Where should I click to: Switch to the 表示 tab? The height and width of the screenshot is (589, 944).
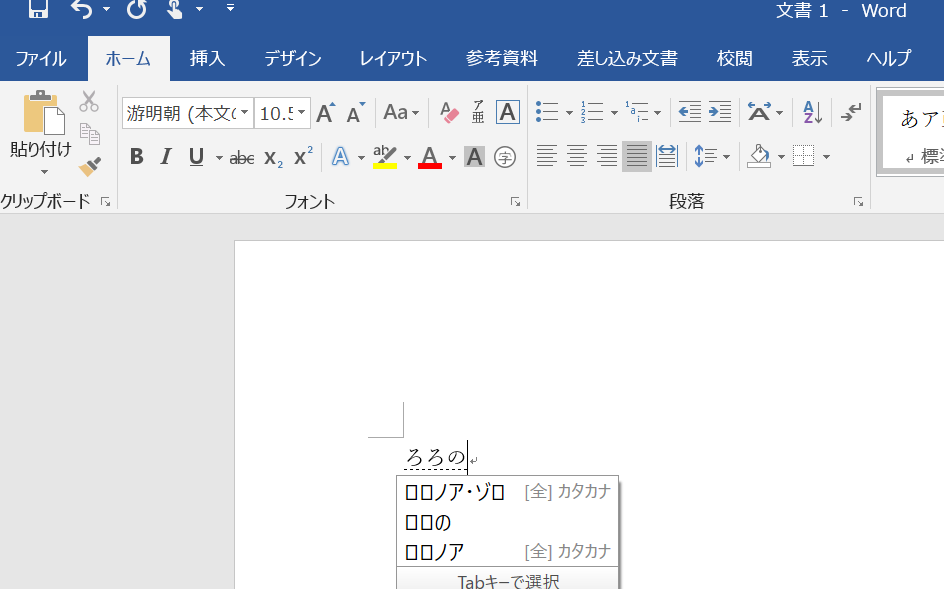[x=809, y=58]
